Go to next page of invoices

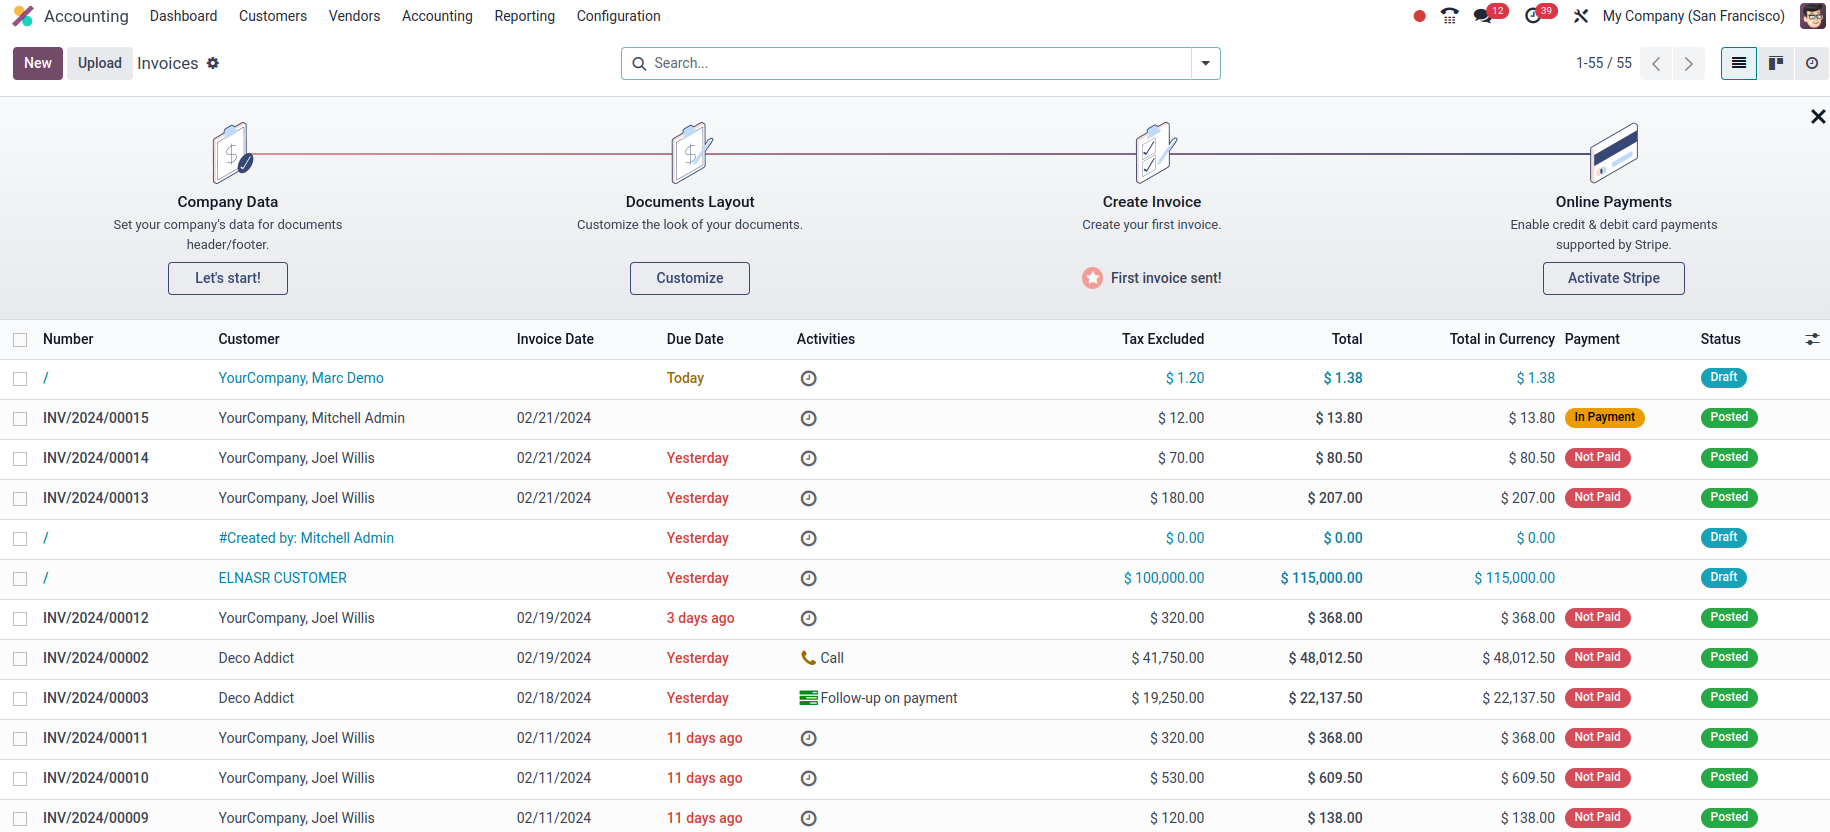point(1689,63)
